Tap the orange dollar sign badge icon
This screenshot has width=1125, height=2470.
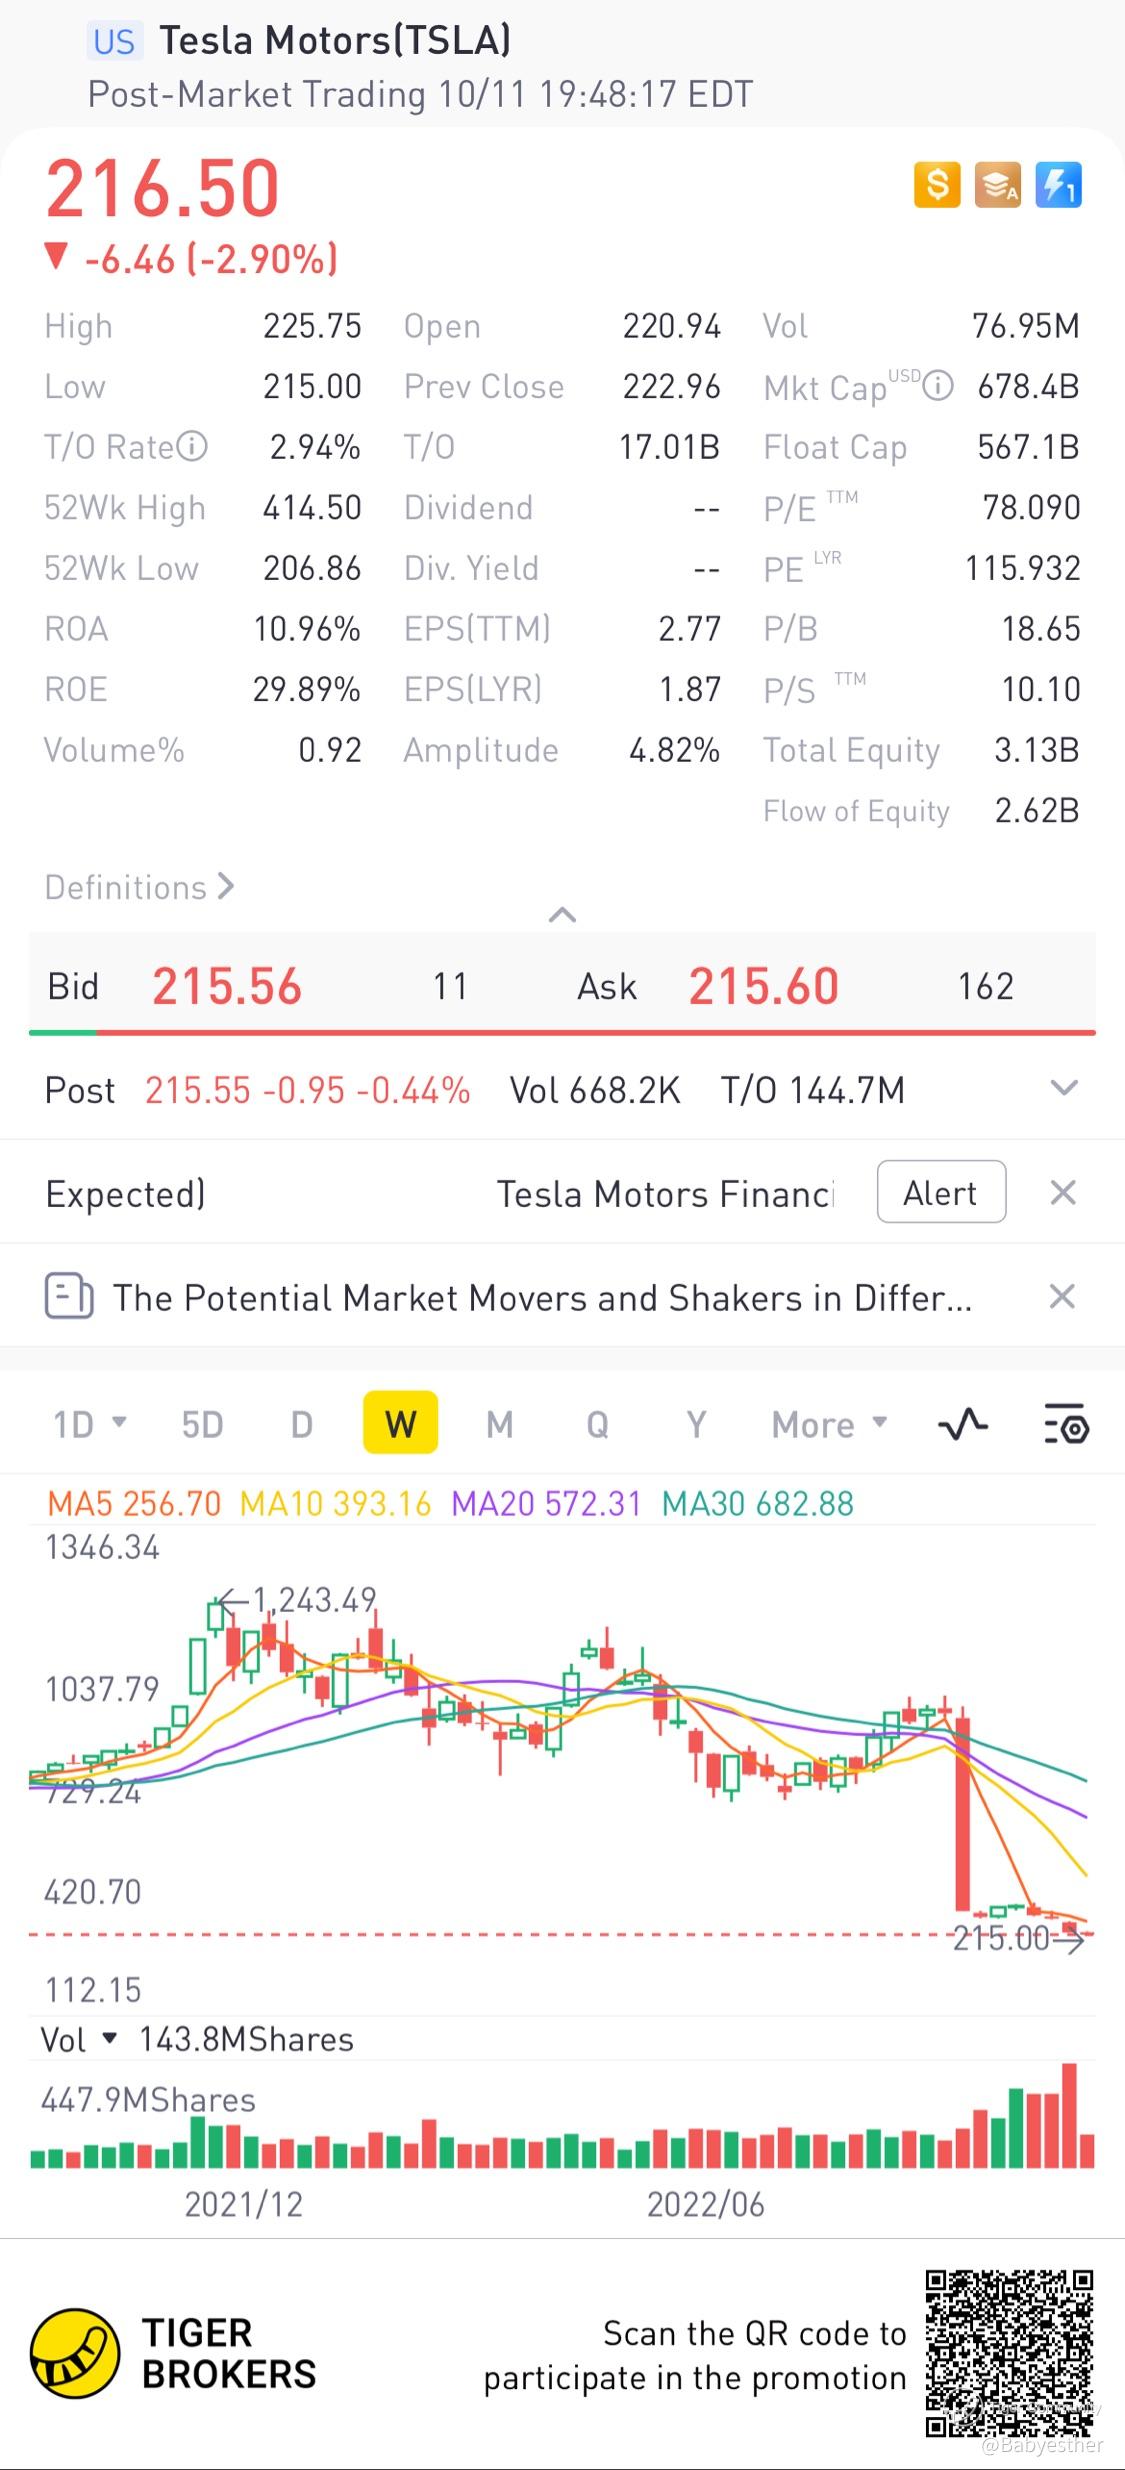pos(937,185)
